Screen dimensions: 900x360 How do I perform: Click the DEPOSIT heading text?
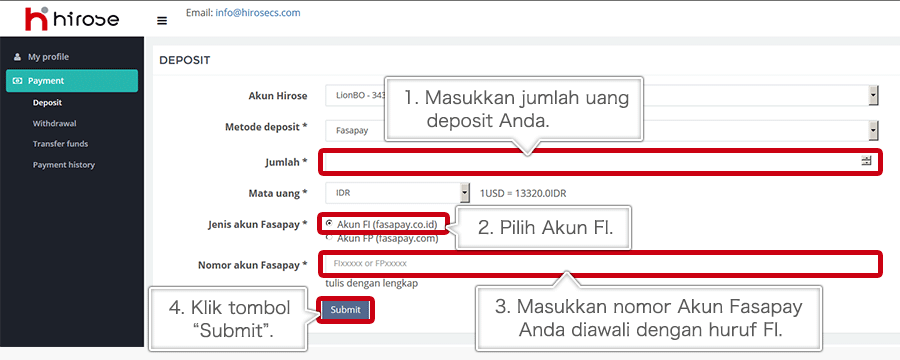point(185,60)
